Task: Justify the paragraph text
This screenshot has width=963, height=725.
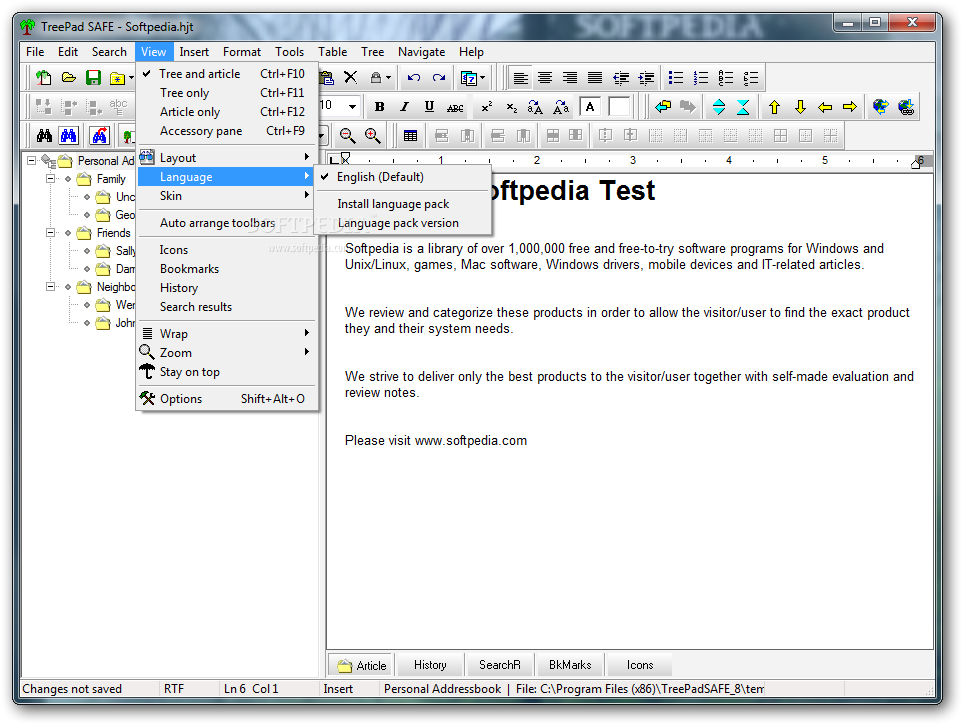Action: click(x=595, y=77)
